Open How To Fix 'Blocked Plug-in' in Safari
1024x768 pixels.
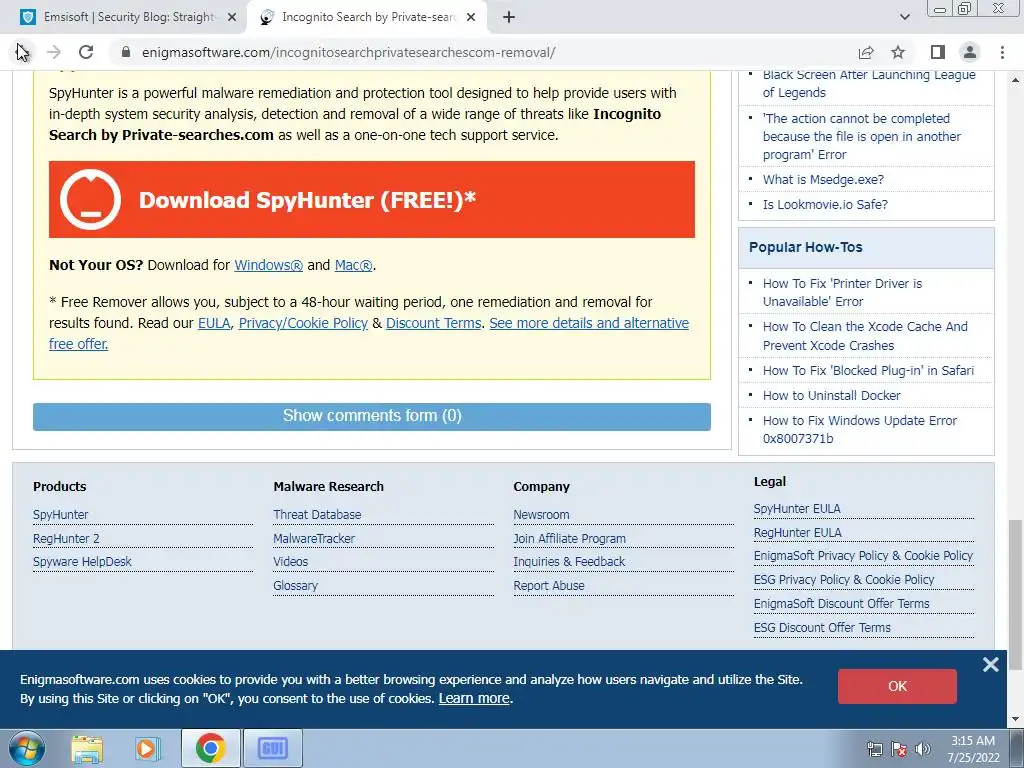(868, 370)
